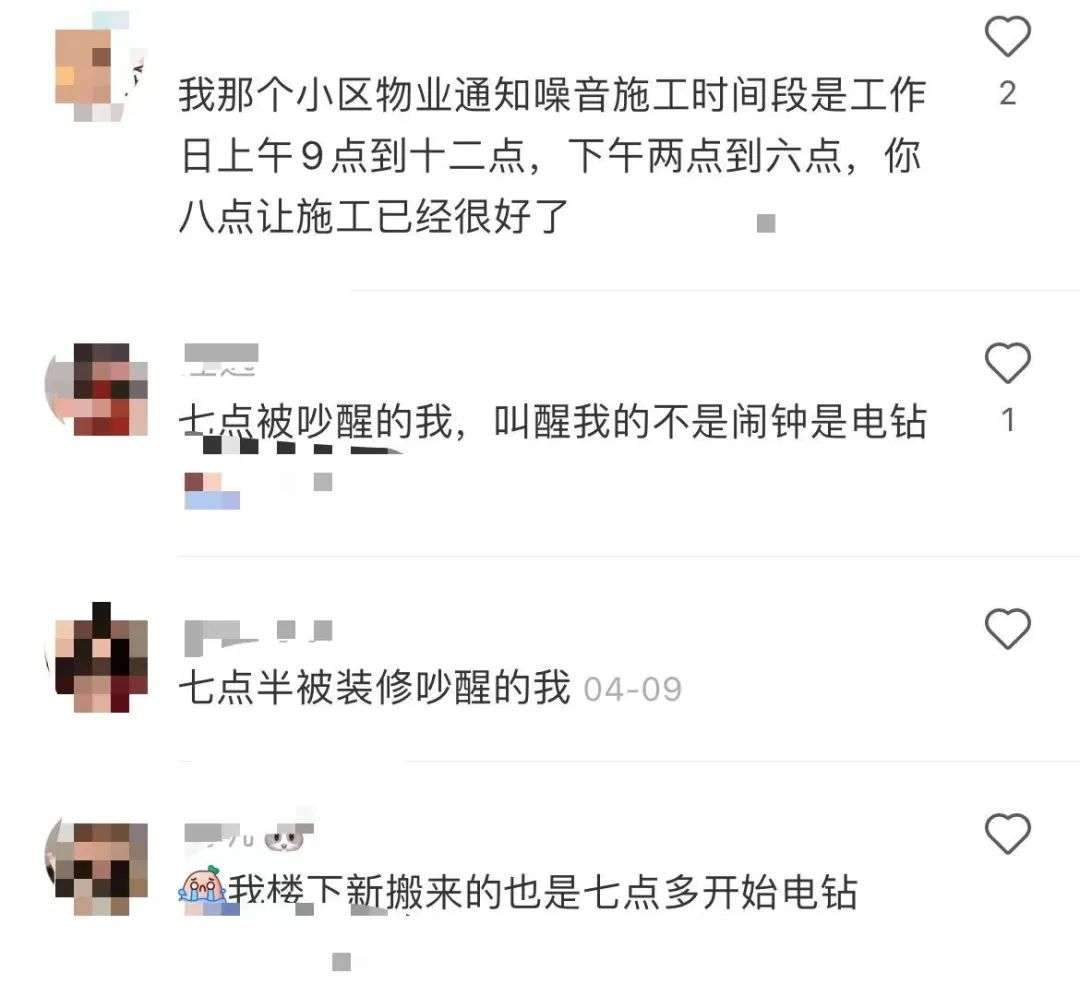Open the comment 也是七点多开始电钻

tap(681, 893)
